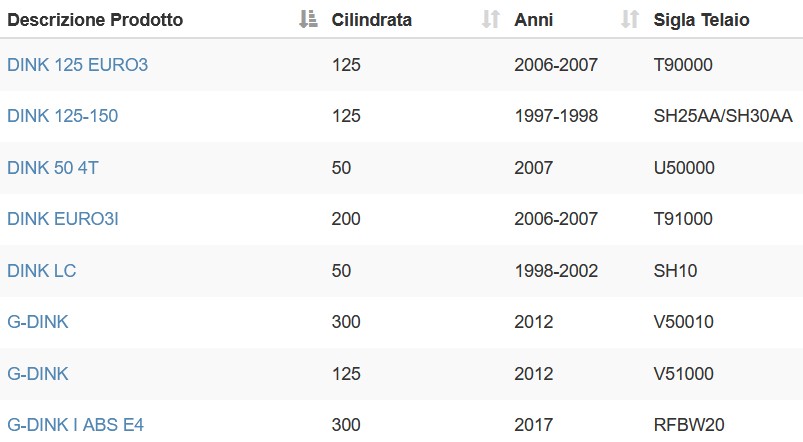Sort by Cilindrata using arrow icon
This screenshot has width=803, height=442.
(491, 19)
